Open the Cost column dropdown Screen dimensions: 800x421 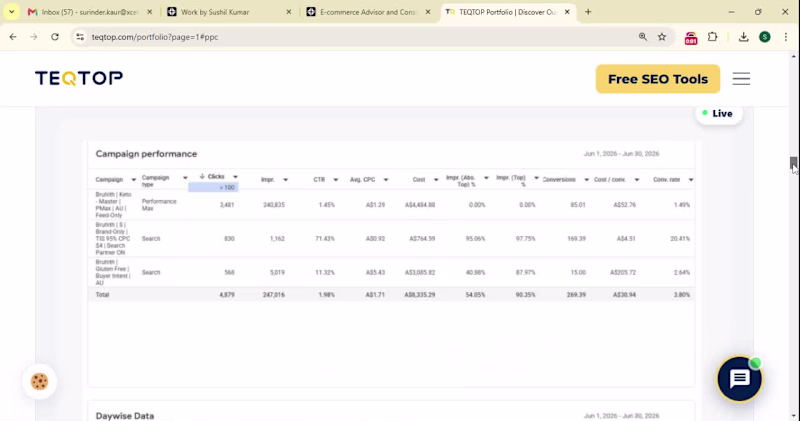point(436,180)
